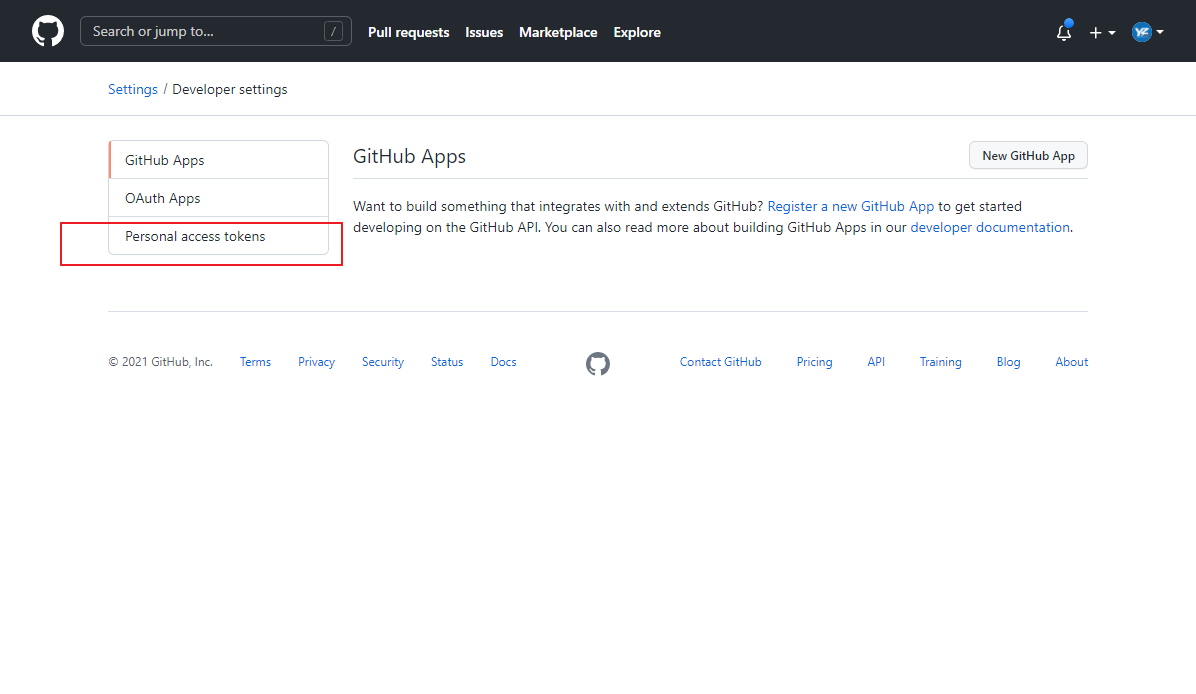Open Docs footer link
This screenshot has width=1196, height=694.
[x=503, y=362]
